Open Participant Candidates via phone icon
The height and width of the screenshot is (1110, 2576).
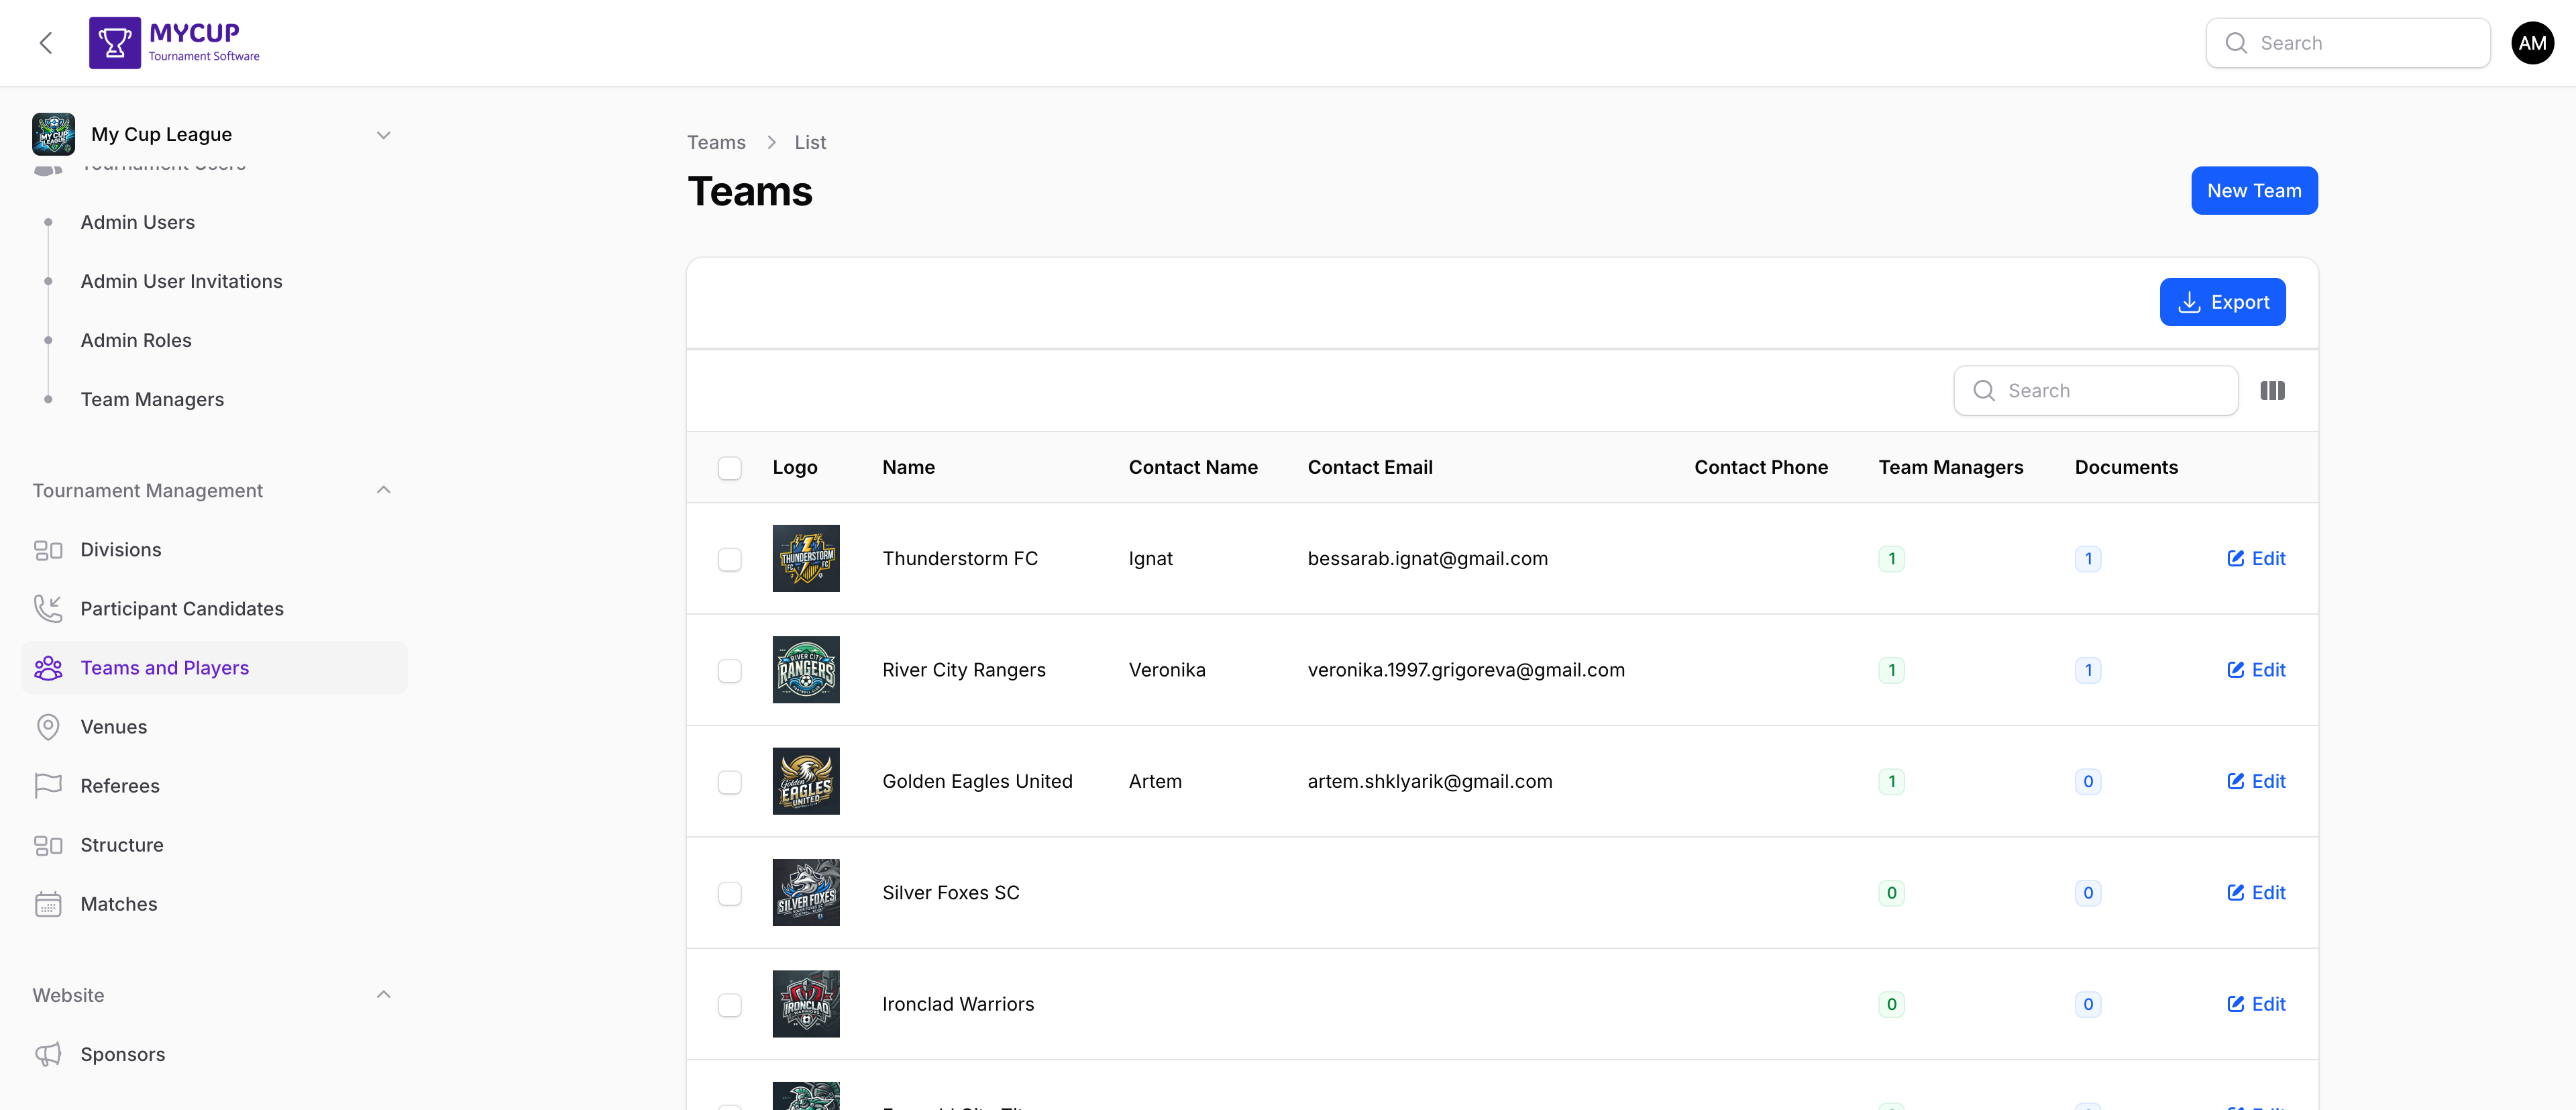[49, 608]
